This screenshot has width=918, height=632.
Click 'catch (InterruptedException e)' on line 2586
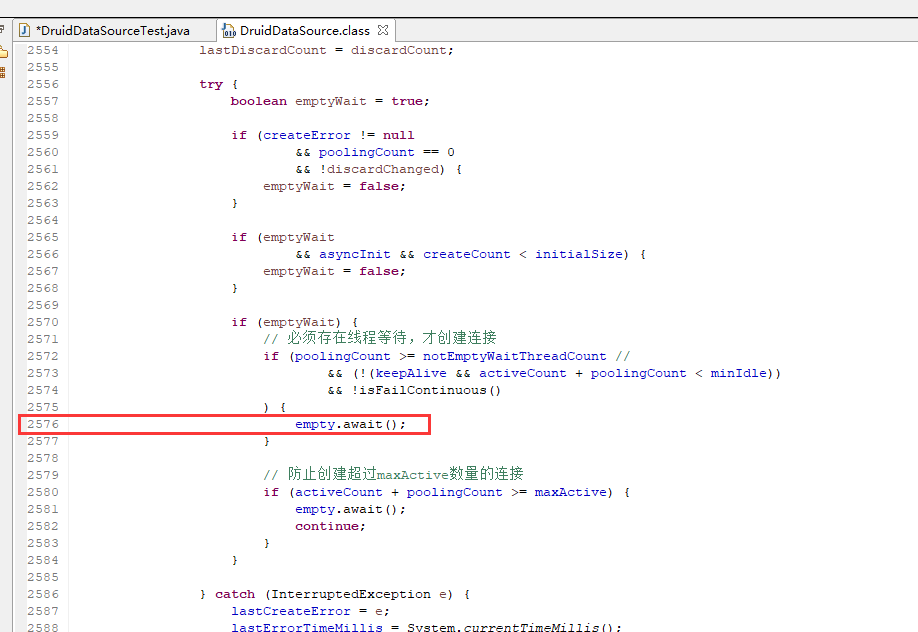pyautogui.click(x=334, y=594)
